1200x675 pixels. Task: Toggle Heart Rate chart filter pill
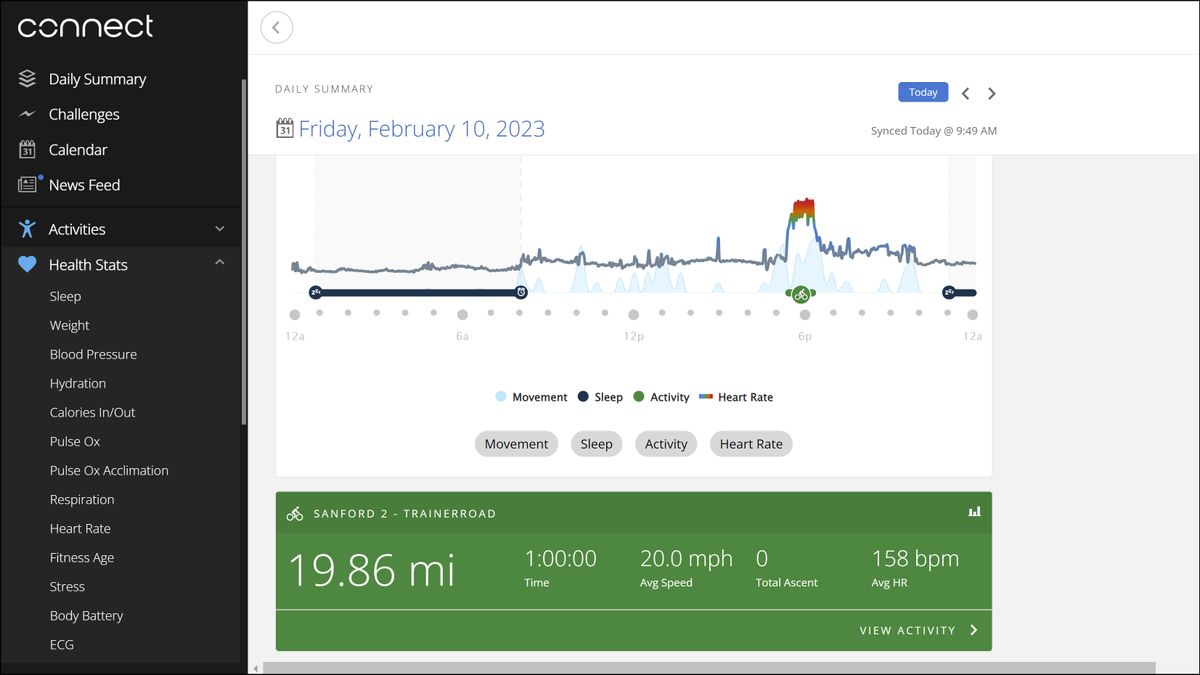(751, 444)
